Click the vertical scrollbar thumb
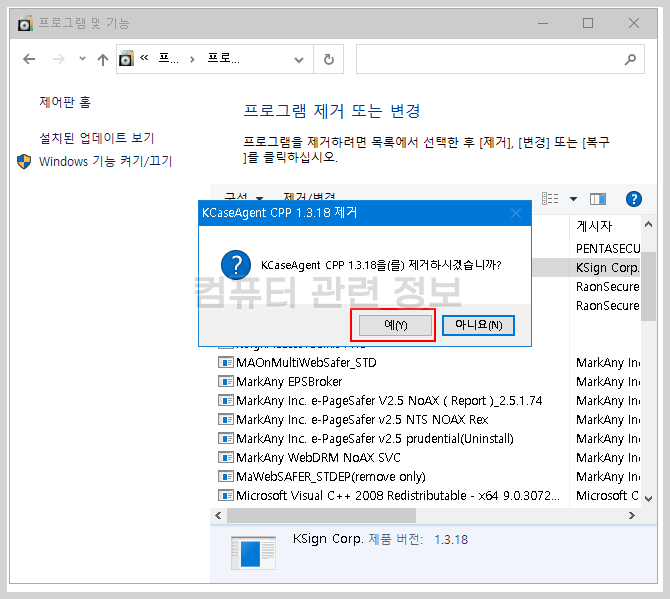The image size is (670, 599). pos(648,286)
